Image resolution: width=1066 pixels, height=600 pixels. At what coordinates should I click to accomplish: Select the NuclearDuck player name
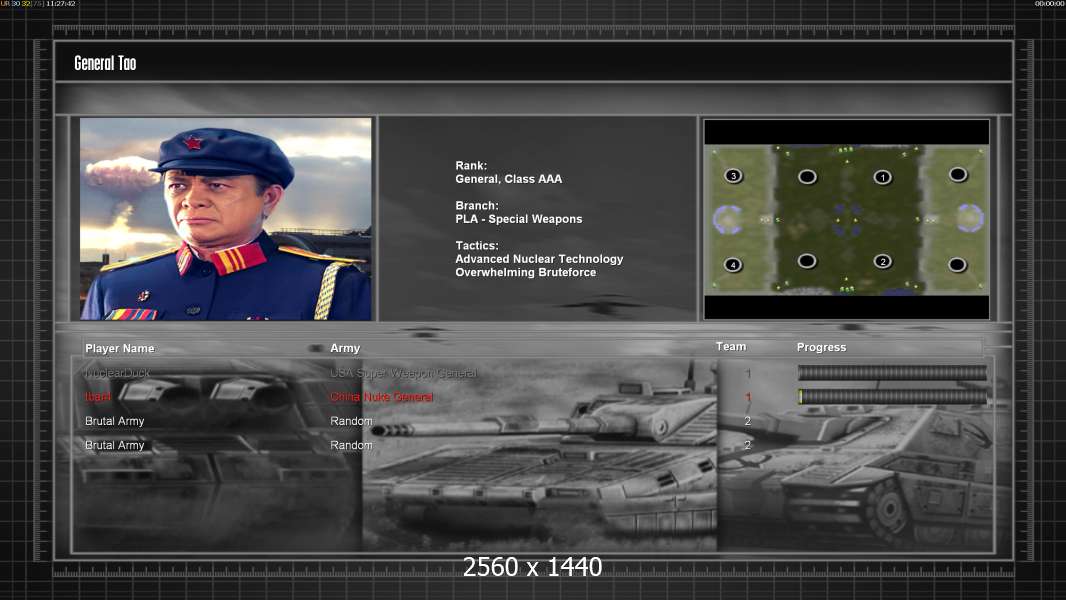pos(118,373)
